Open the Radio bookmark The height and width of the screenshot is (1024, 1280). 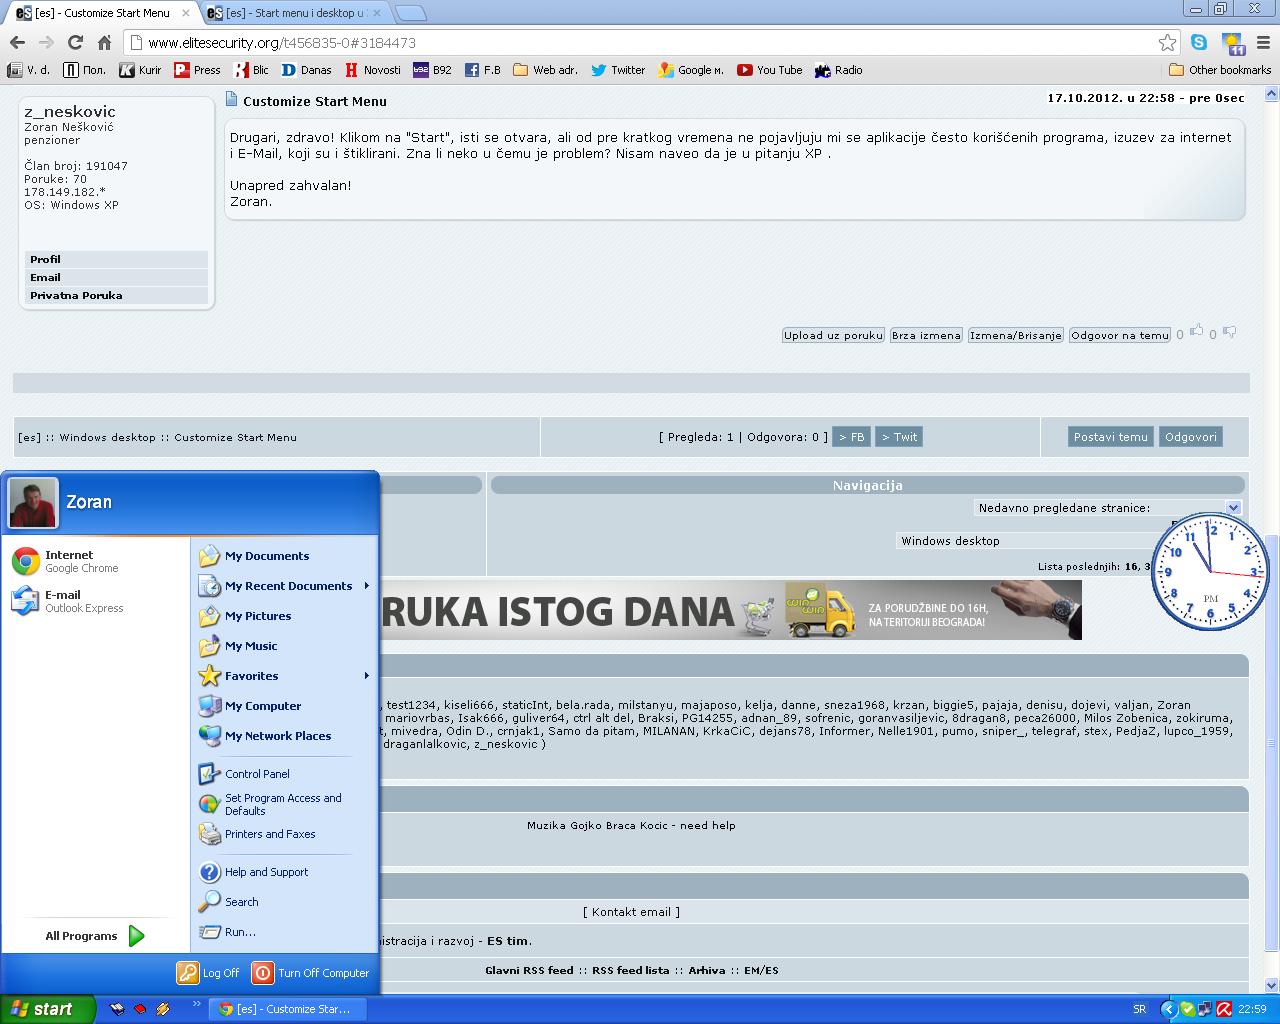(839, 70)
